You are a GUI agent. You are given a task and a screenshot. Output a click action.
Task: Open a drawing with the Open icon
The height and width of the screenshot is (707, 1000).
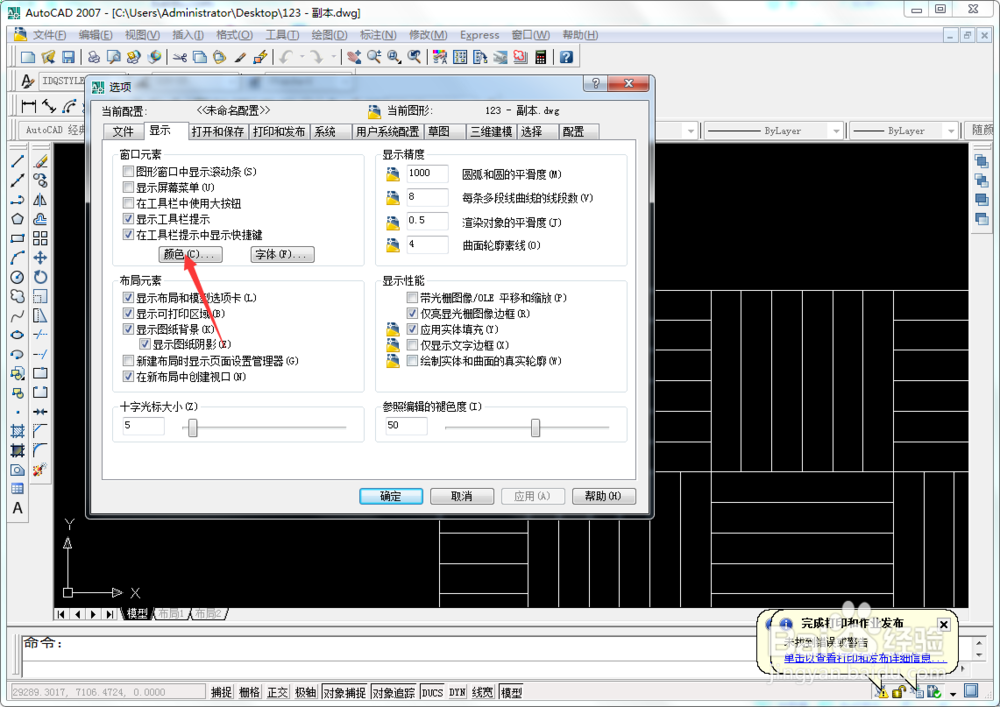pyautogui.click(x=45, y=57)
